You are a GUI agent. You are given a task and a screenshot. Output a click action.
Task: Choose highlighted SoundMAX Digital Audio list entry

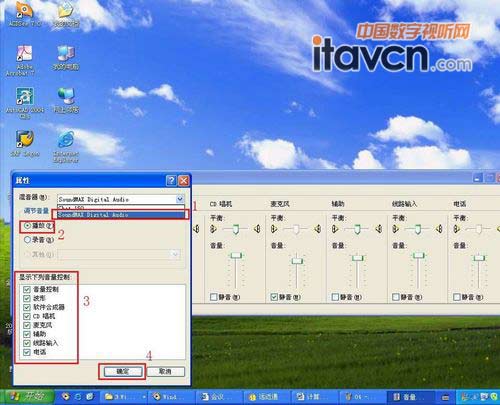coord(121,215)
